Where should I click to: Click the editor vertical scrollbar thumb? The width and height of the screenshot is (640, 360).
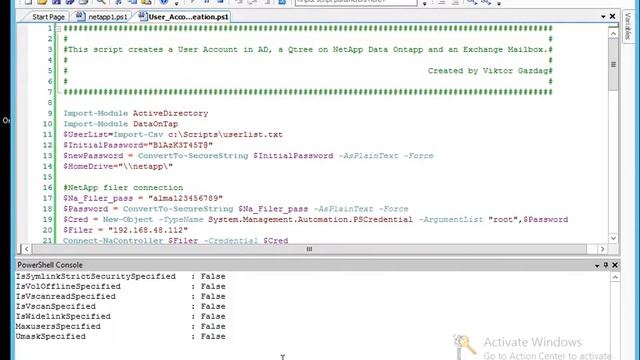613,64
